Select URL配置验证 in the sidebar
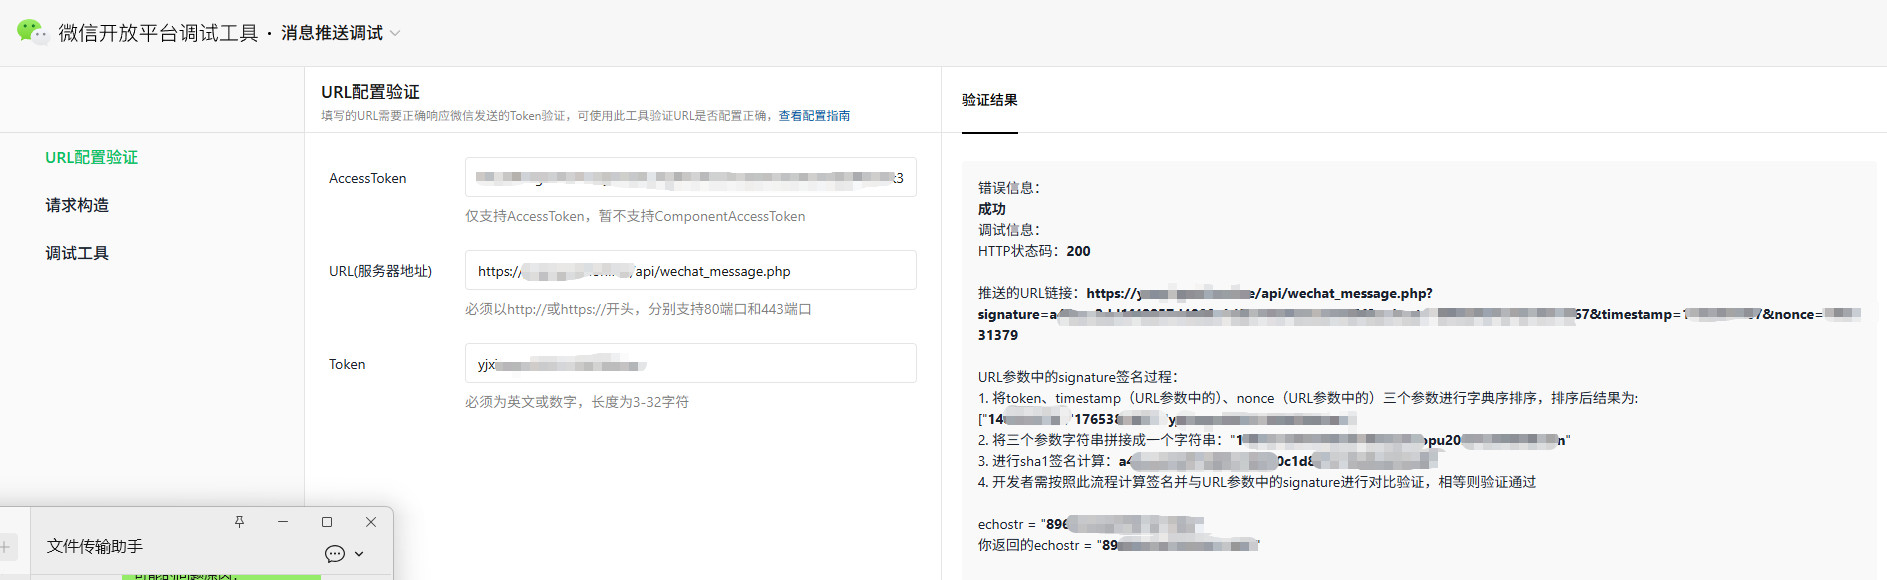This screenshot has height=580, width=1887. point(92,157)
